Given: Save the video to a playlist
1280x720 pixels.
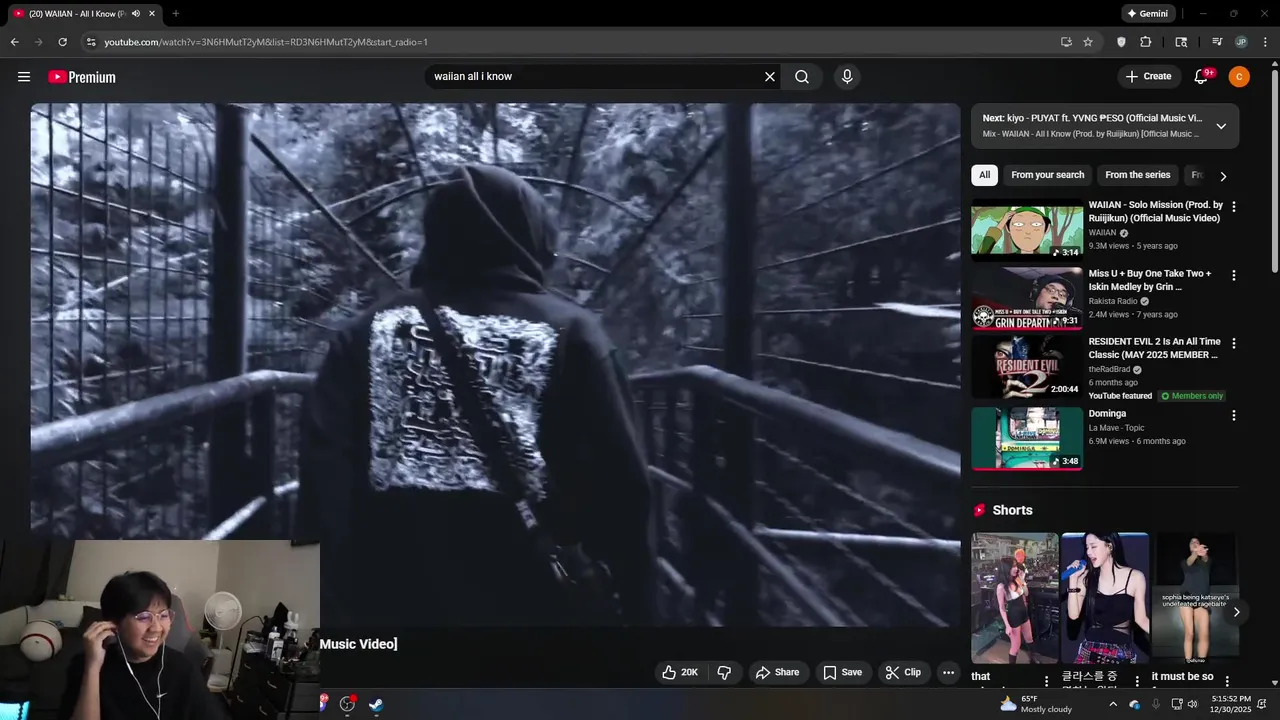Looking at the screenshot, I should 842,673.
